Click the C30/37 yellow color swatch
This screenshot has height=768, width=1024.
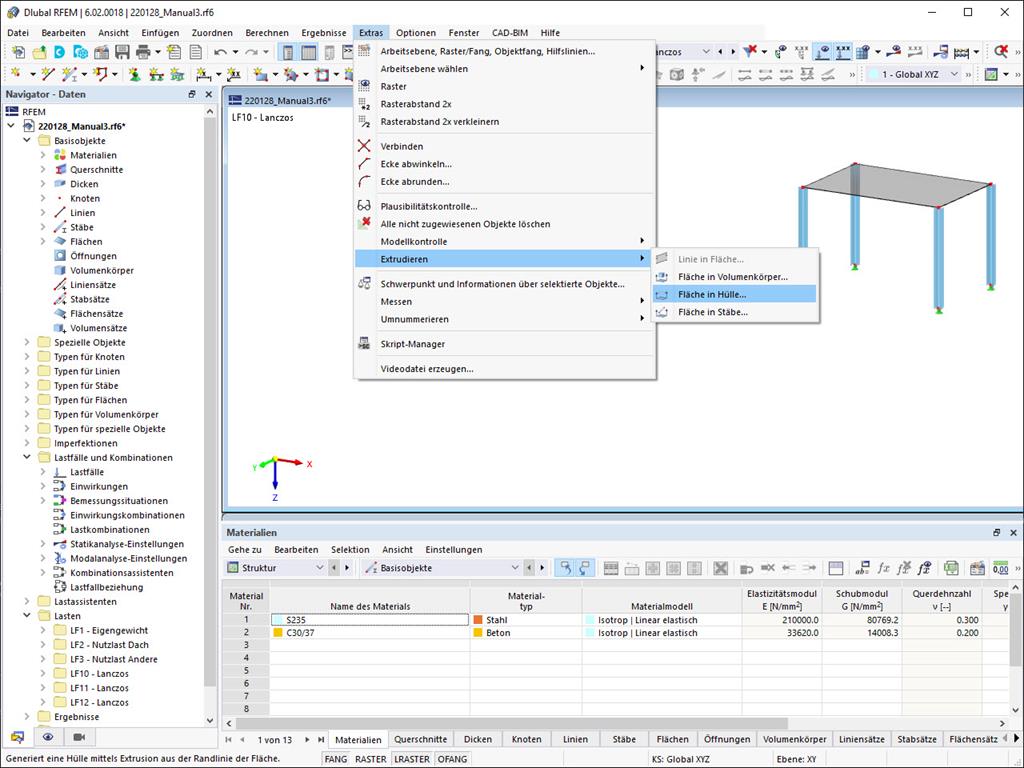pos(278,633)
